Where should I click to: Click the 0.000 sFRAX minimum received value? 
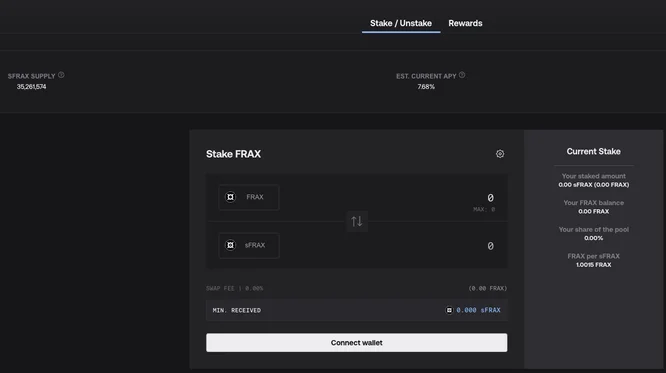click(478, 310)
